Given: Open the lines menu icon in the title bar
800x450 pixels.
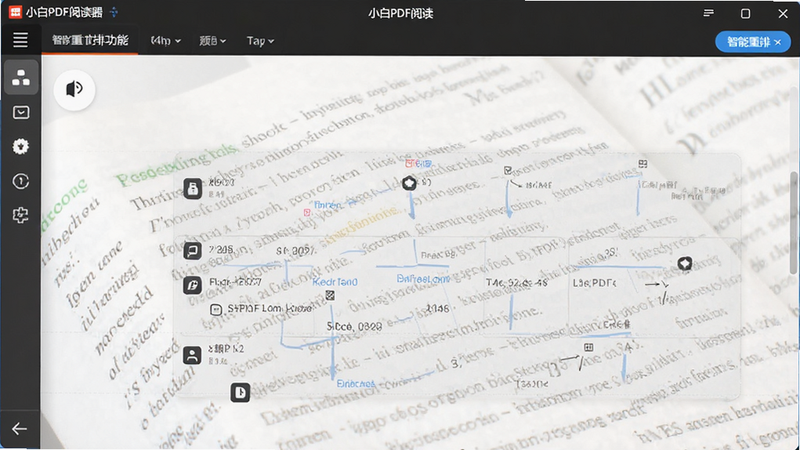Looking at the screenshot, I should 709,13.
